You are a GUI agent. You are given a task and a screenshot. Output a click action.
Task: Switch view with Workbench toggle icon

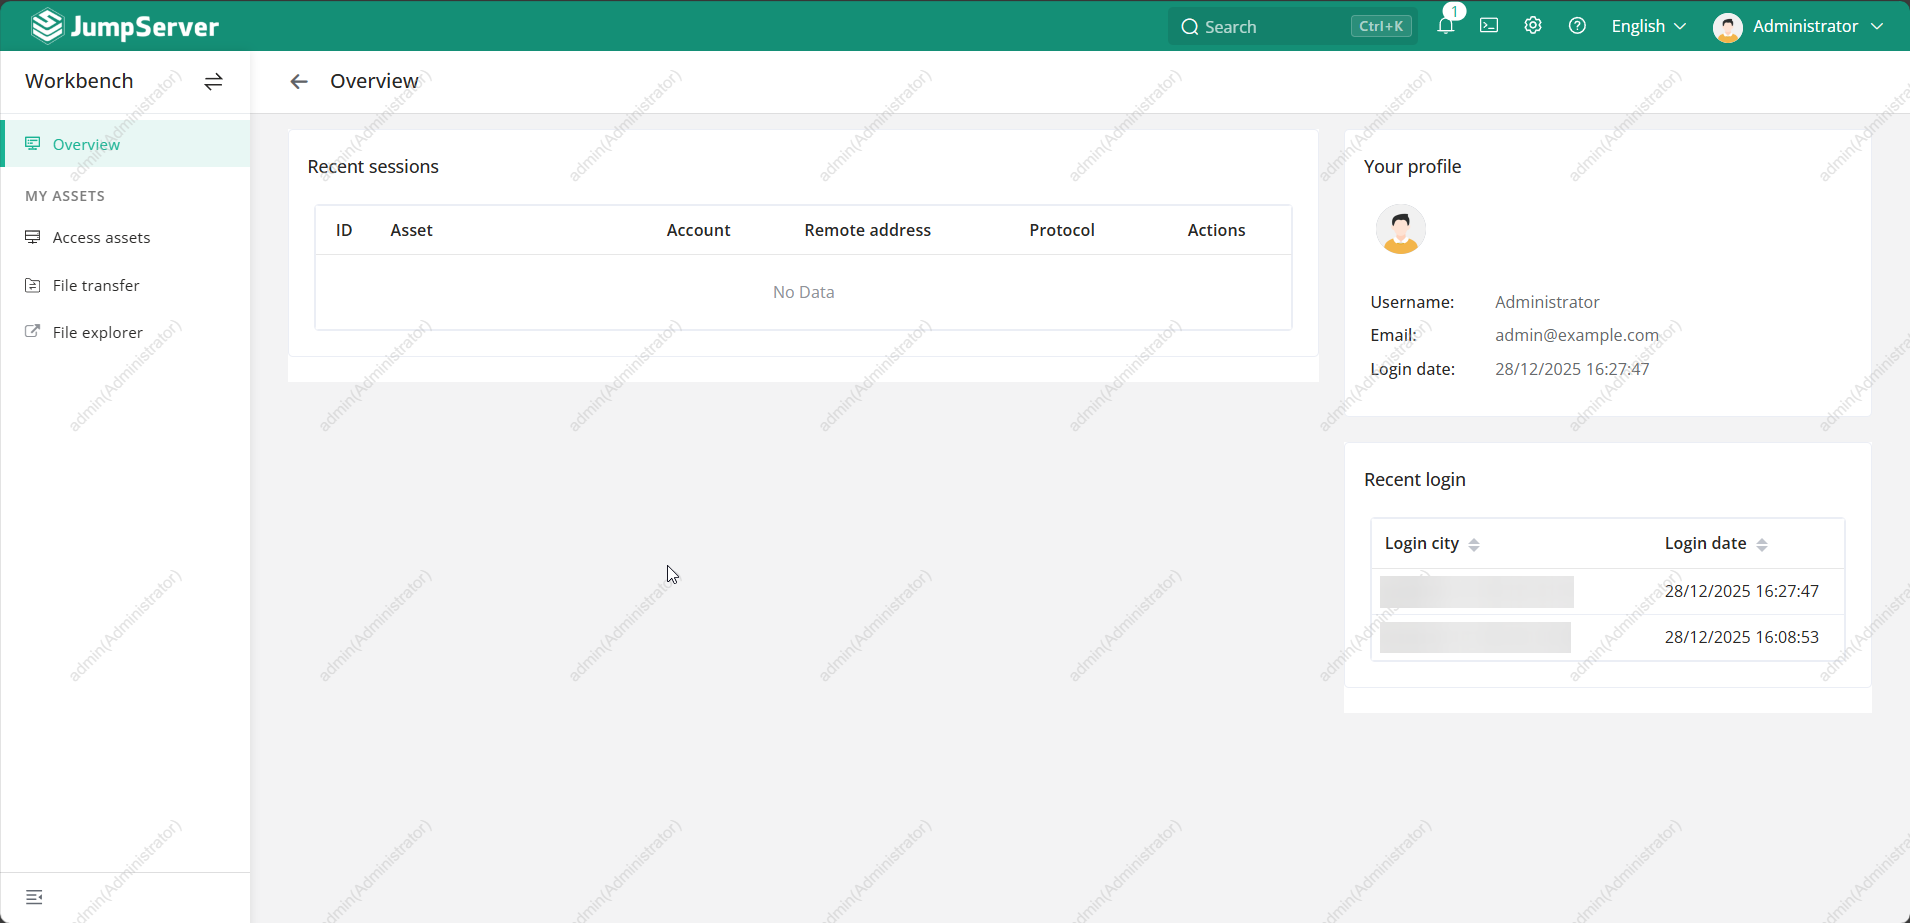(x=213, y=82)
